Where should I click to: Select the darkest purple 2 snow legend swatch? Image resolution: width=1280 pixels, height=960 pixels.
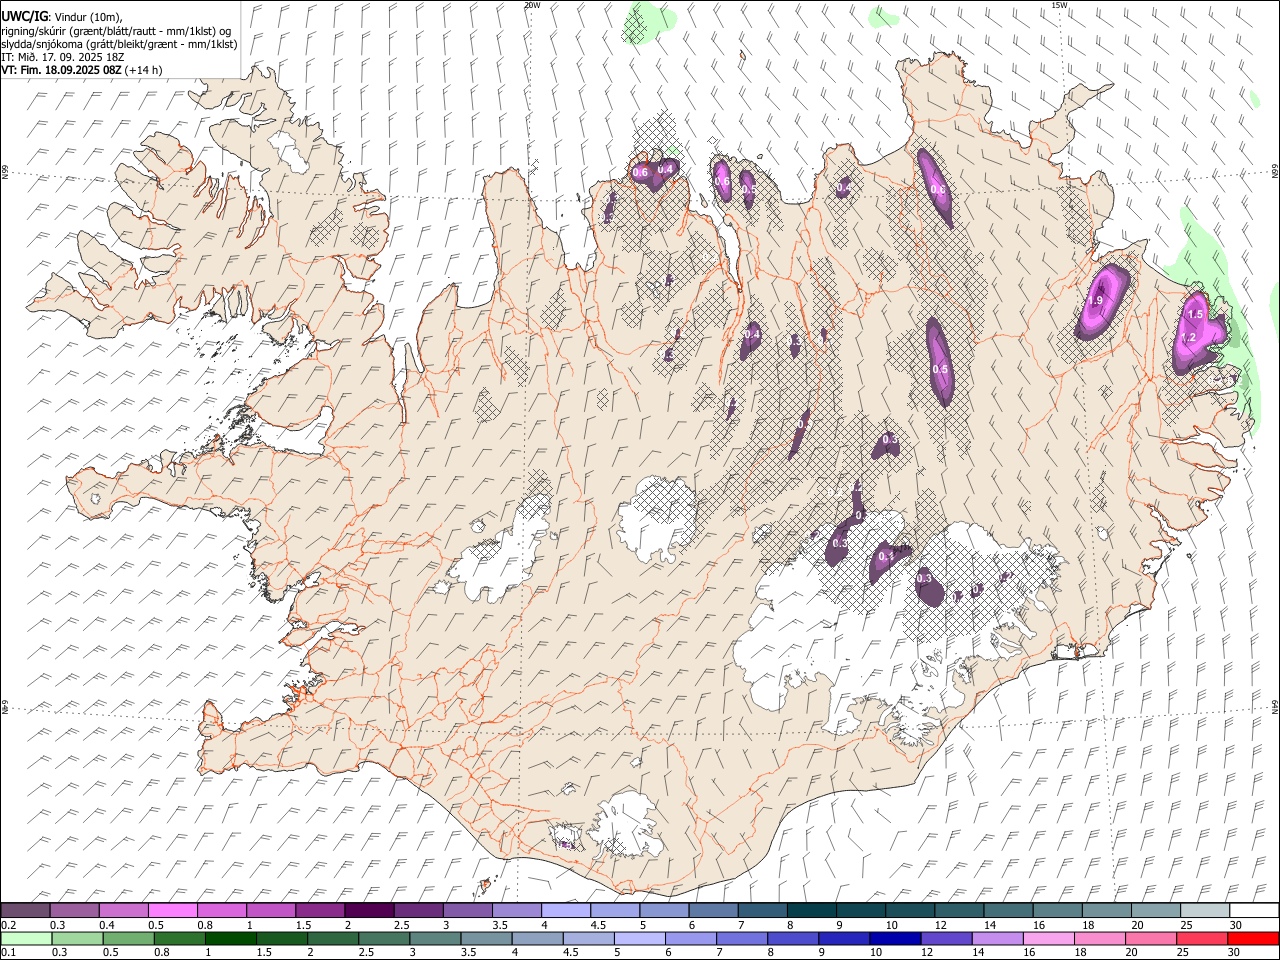368,910
